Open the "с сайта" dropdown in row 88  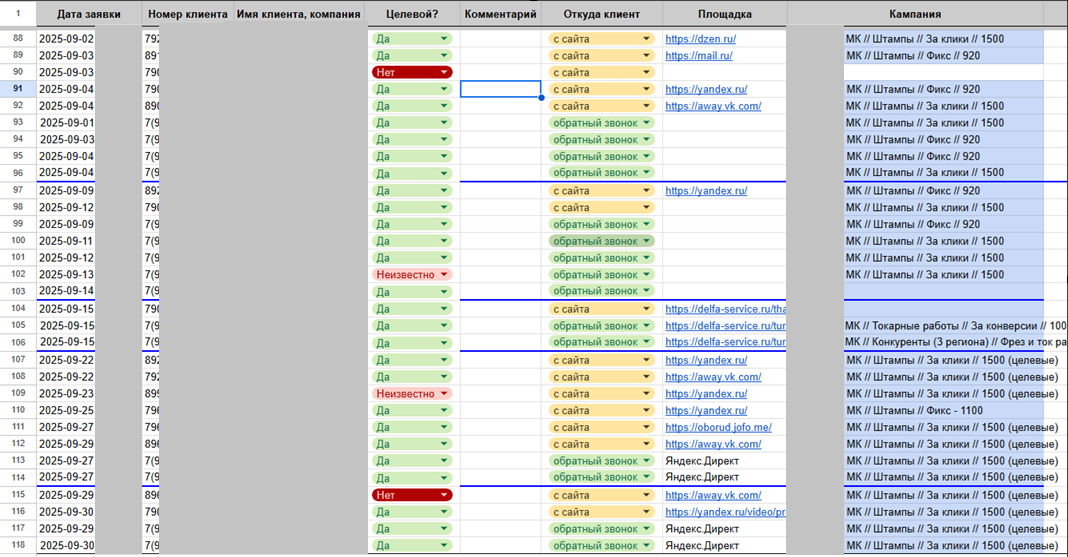pos(601,39)
